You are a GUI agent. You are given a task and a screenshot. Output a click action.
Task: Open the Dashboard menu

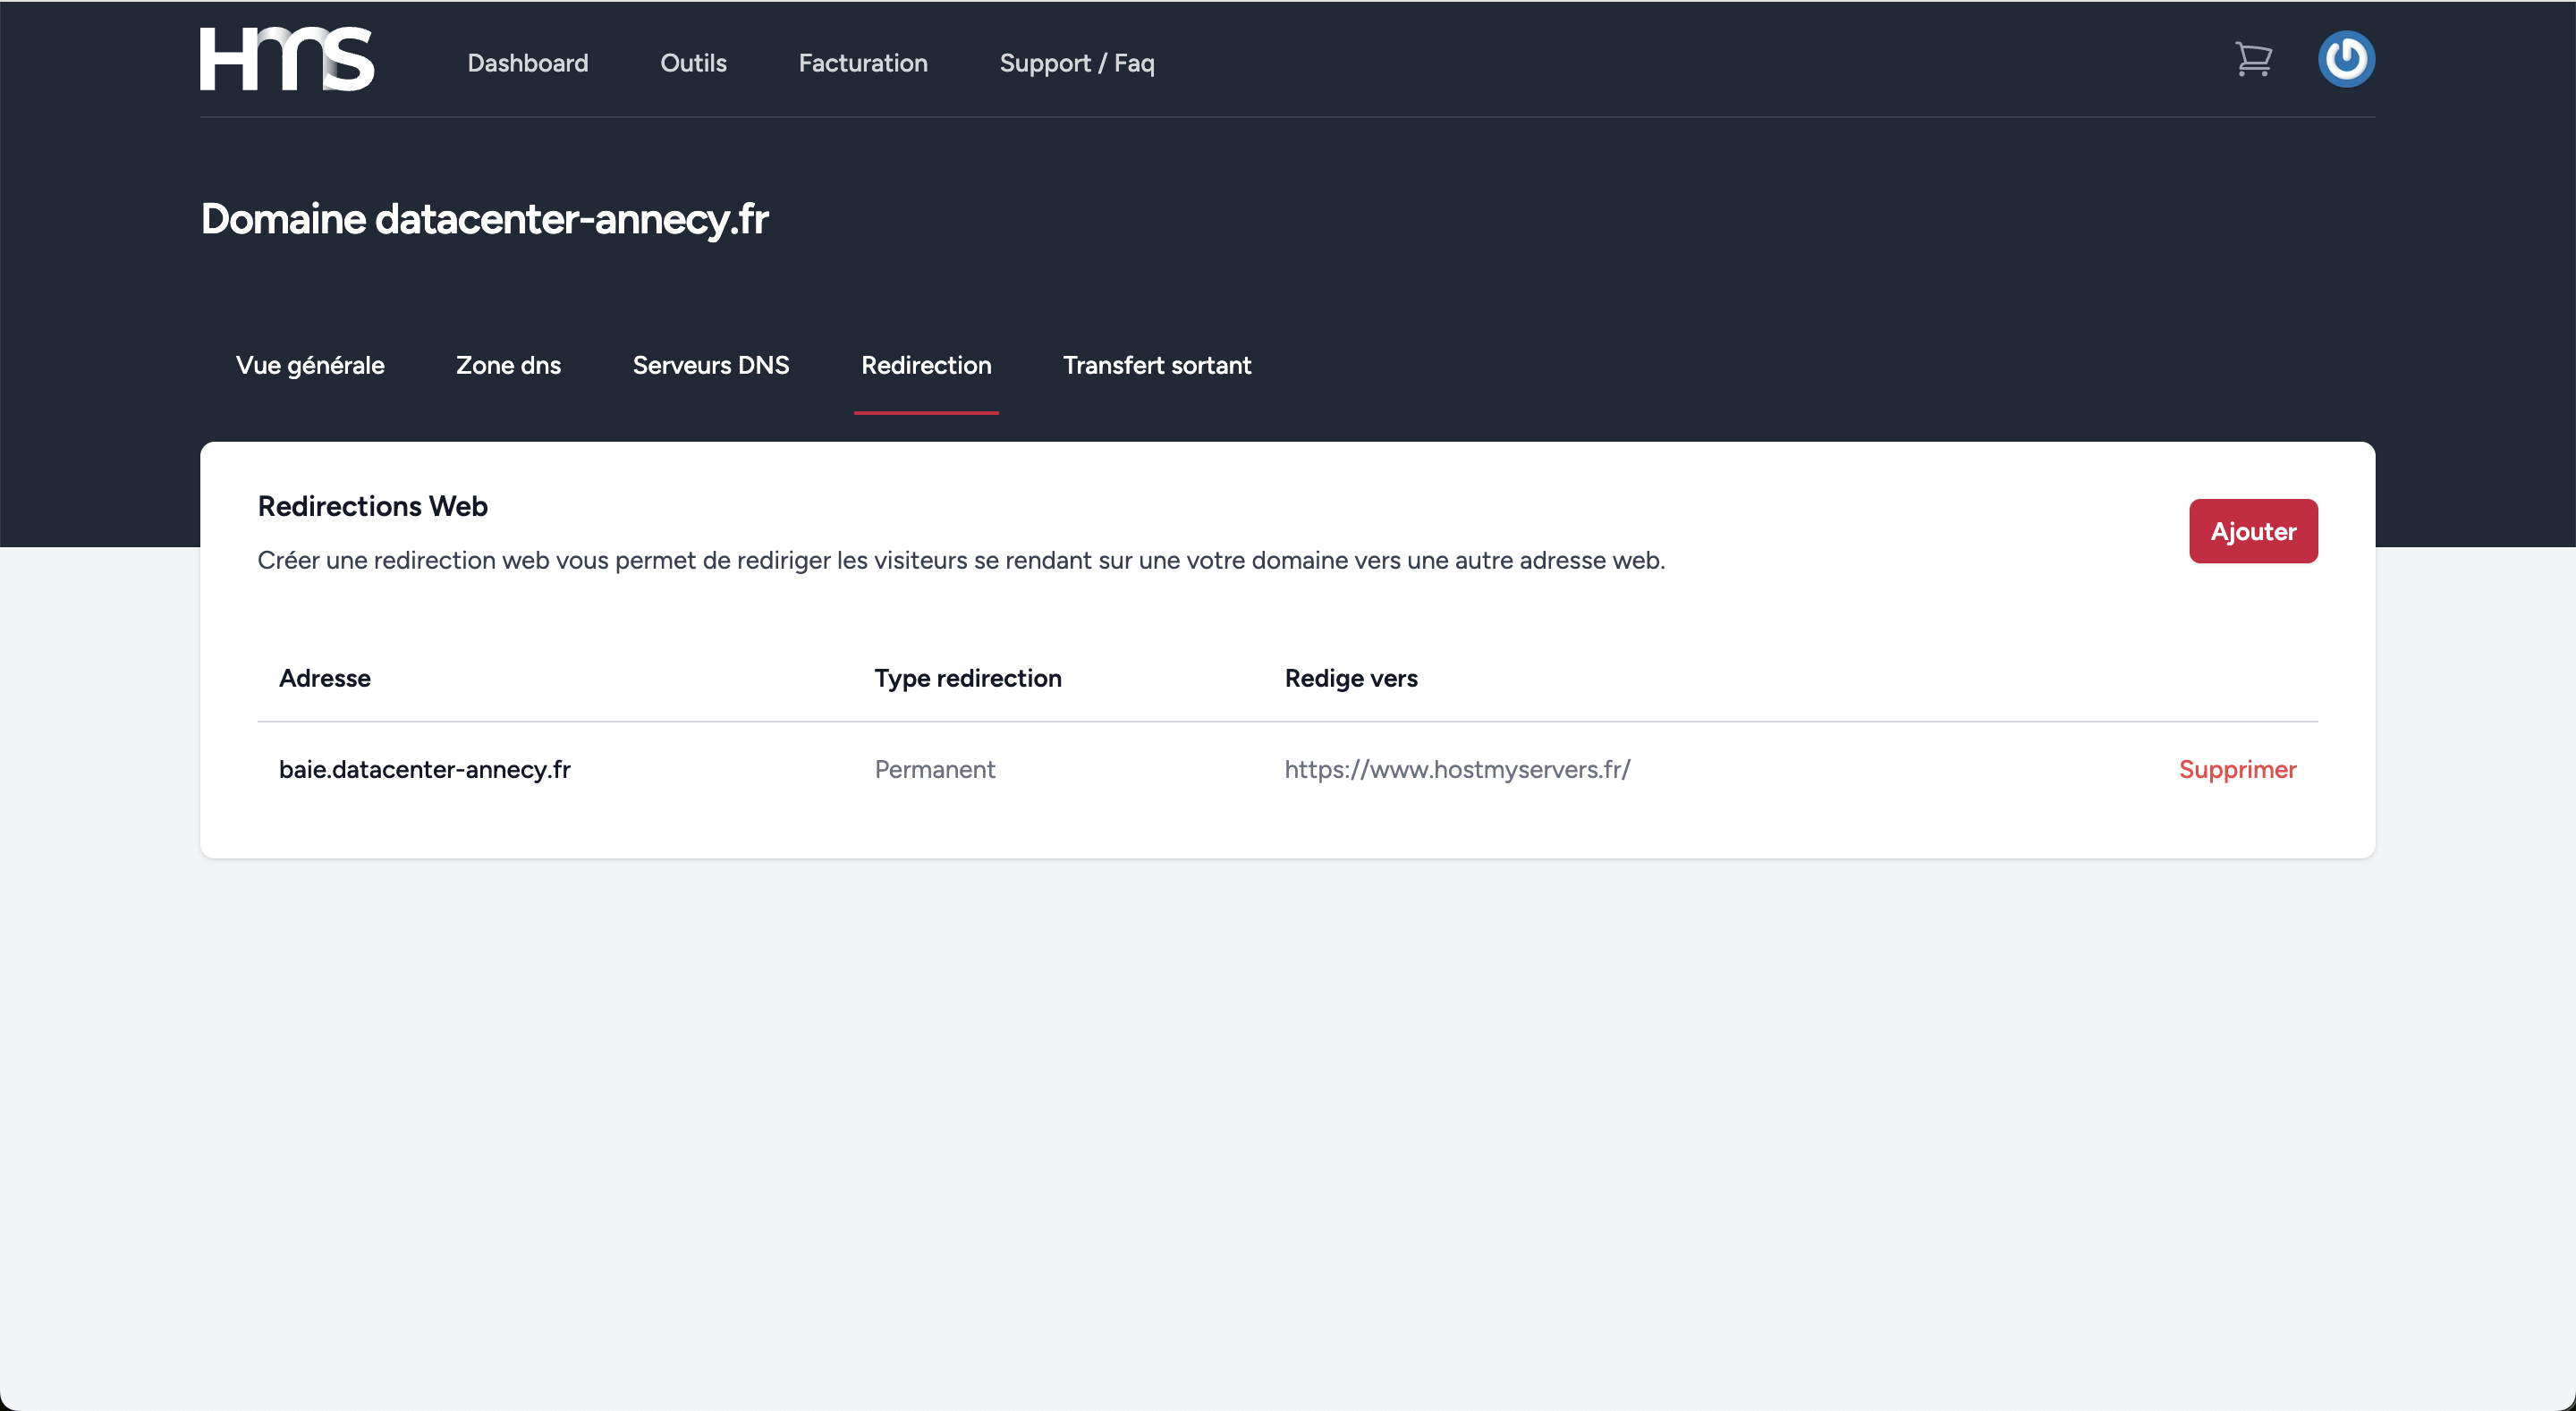click(x=527, y=63)
